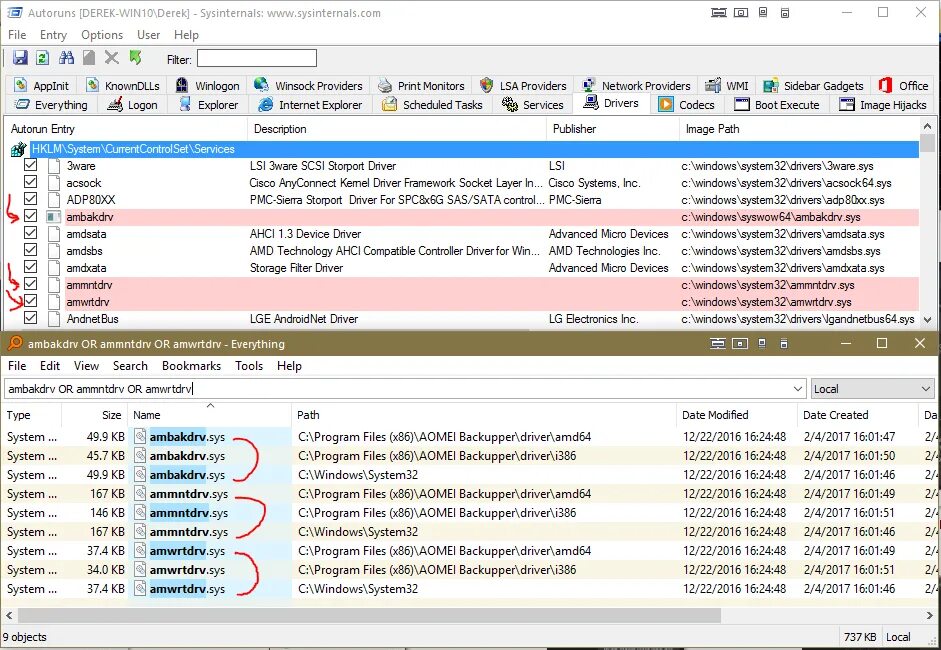Screen dimensions: 941x650
Task: Open the Office tab
Action: point(903,85)
